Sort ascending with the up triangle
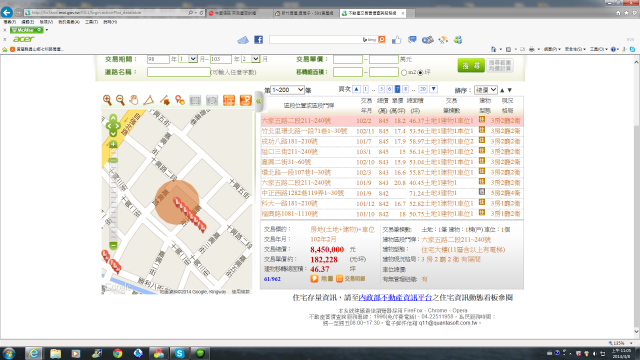This screenshot has height=360, width=640. (x=502, y=90)
